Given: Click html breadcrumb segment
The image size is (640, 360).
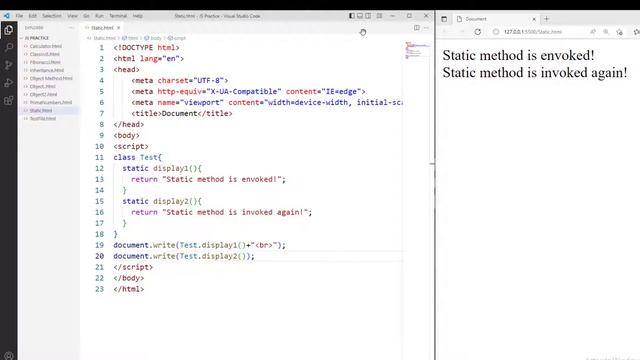Looking at the screenshot, I should 131,38.
